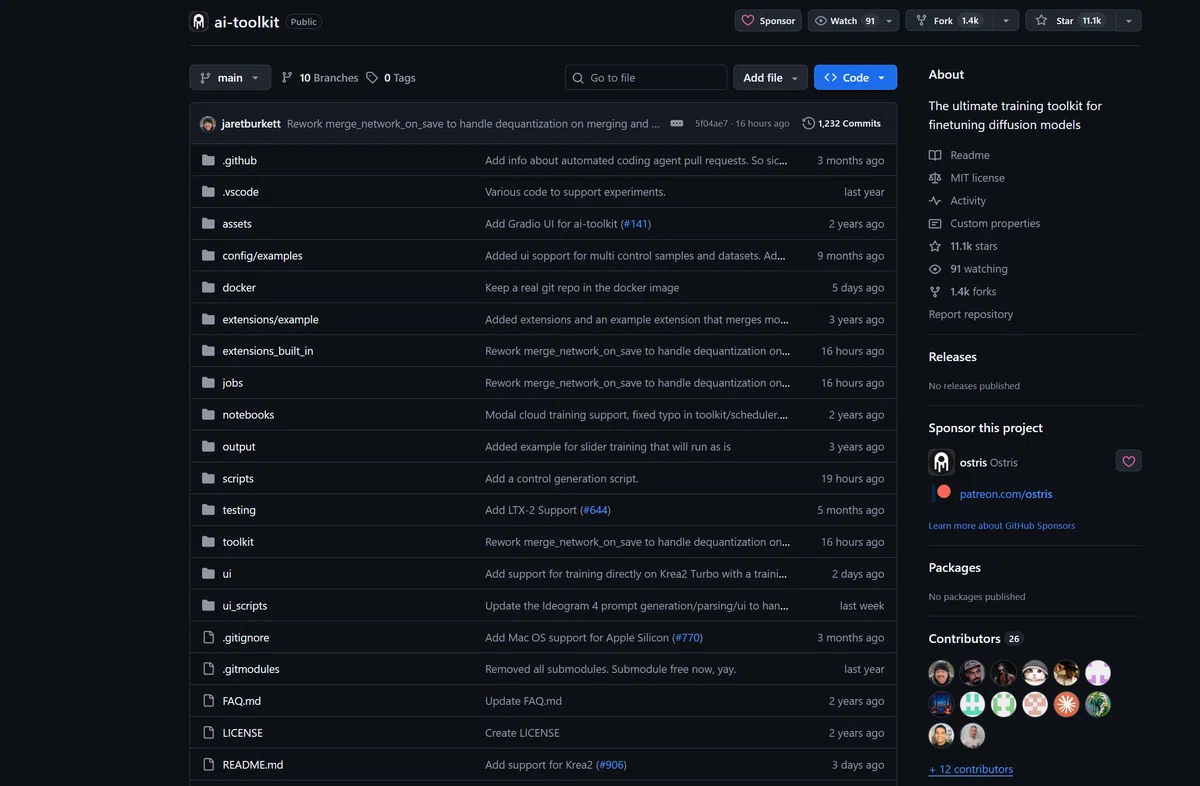1200x786 pixels.
Task: Open commit 'Keep a real git repo in the docker image'
Action: (x=582, y=287)
